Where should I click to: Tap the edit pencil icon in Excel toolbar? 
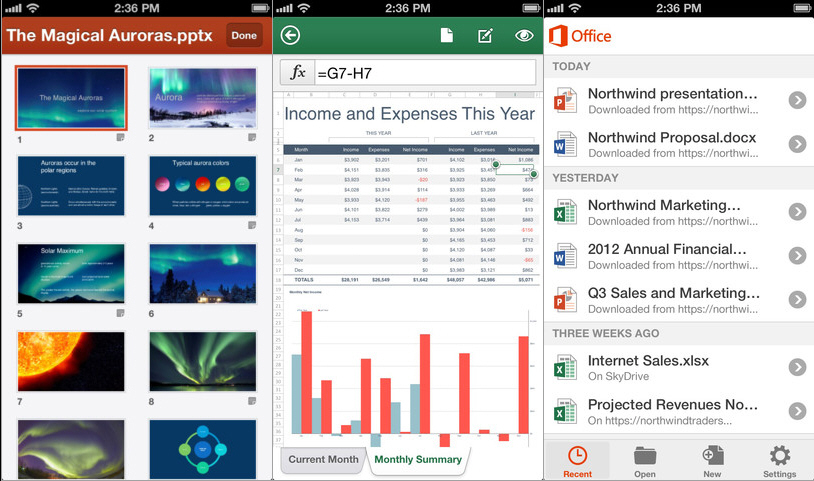[485, 35]
